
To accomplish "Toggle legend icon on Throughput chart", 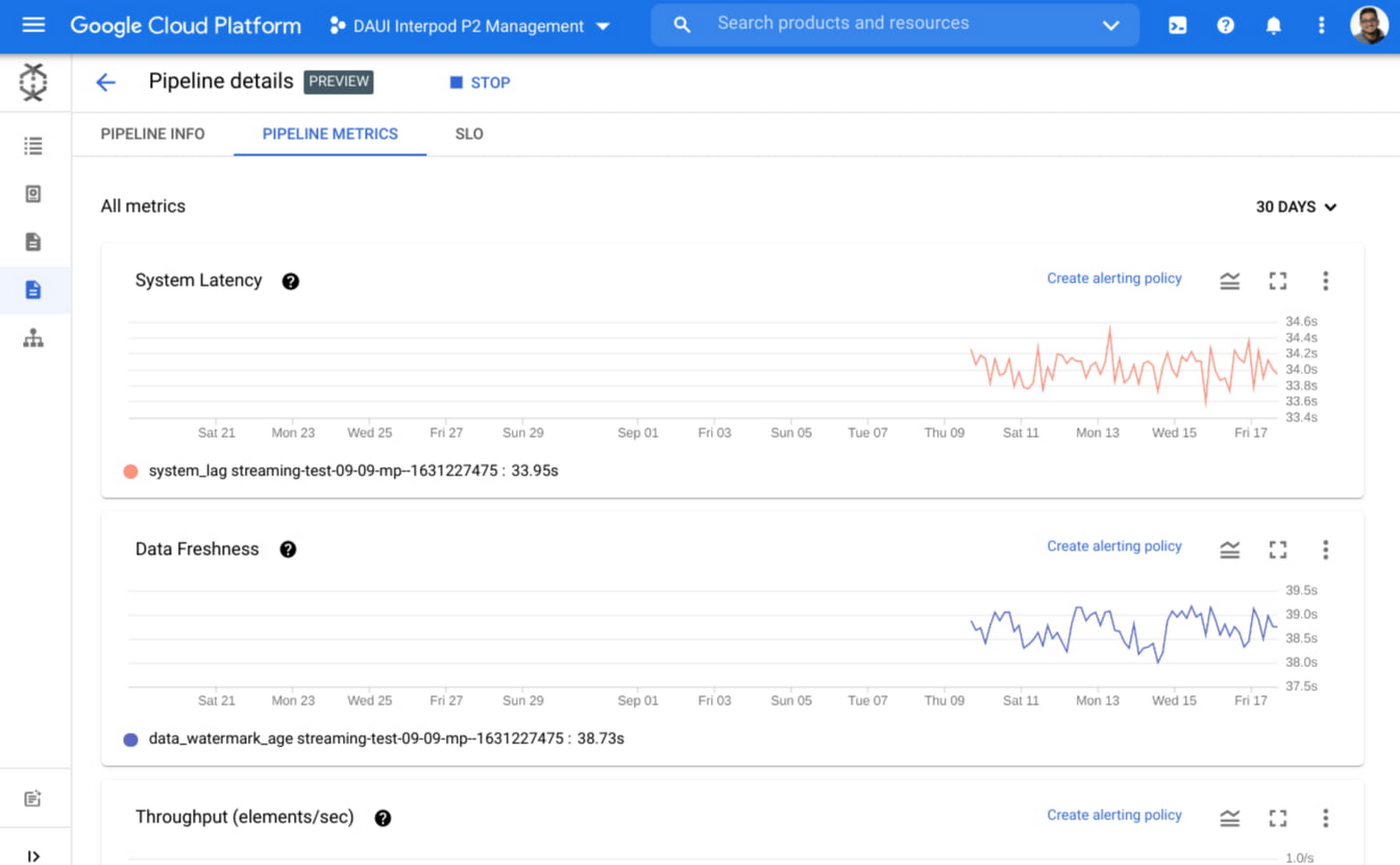I will [x=1230, y=818].
